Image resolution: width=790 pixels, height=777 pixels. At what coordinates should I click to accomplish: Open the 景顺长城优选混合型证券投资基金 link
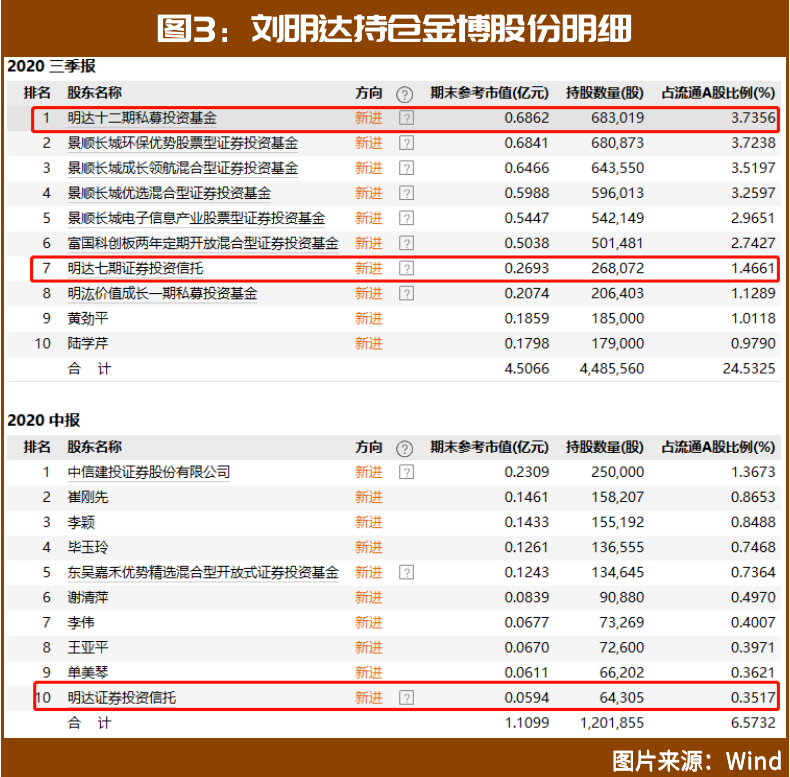coord(169,193)
